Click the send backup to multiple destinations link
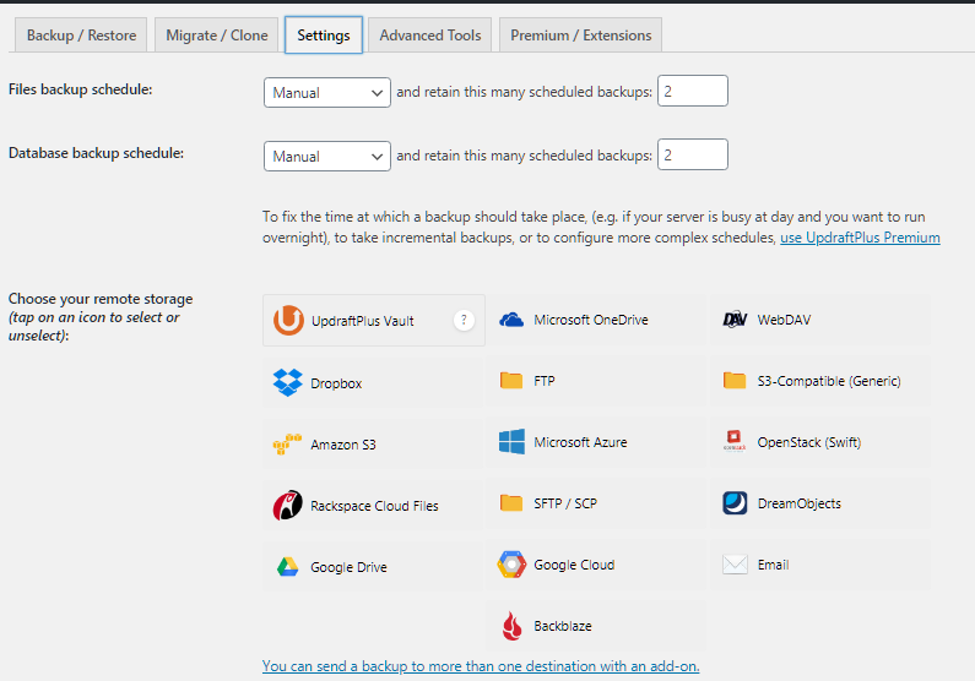The width and height of the screenshot is (975, 681). (480, 666)
